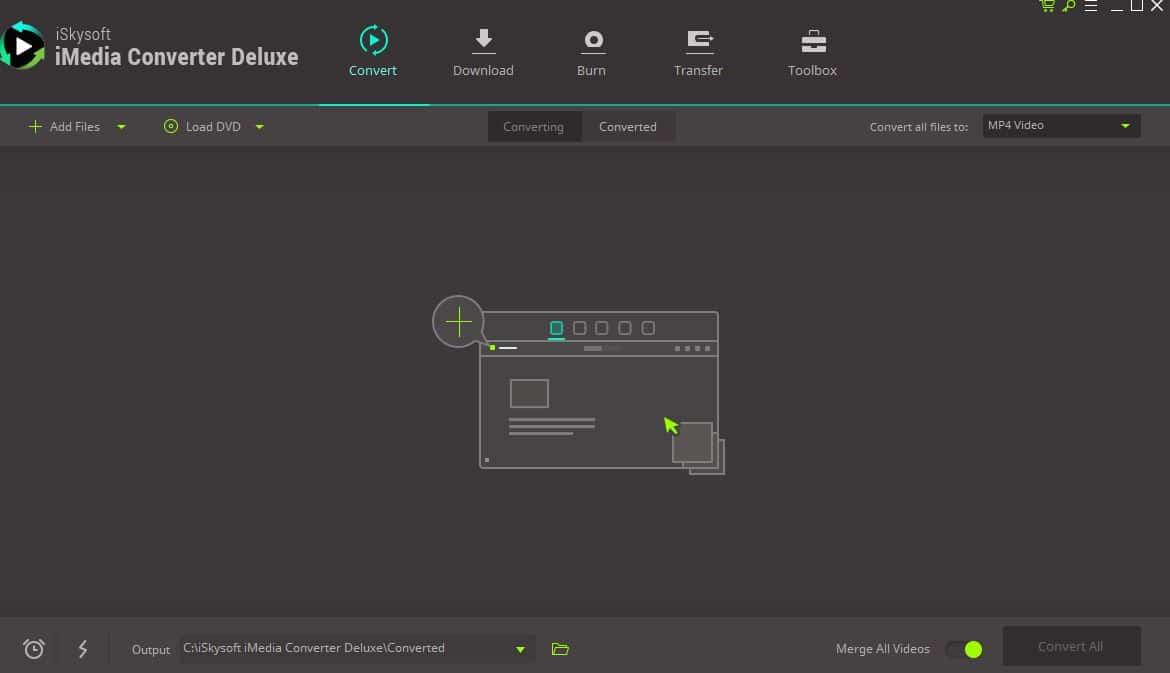Select the Transfer feature icon
Screen dimensions: 1170x673
click(698, 40)
